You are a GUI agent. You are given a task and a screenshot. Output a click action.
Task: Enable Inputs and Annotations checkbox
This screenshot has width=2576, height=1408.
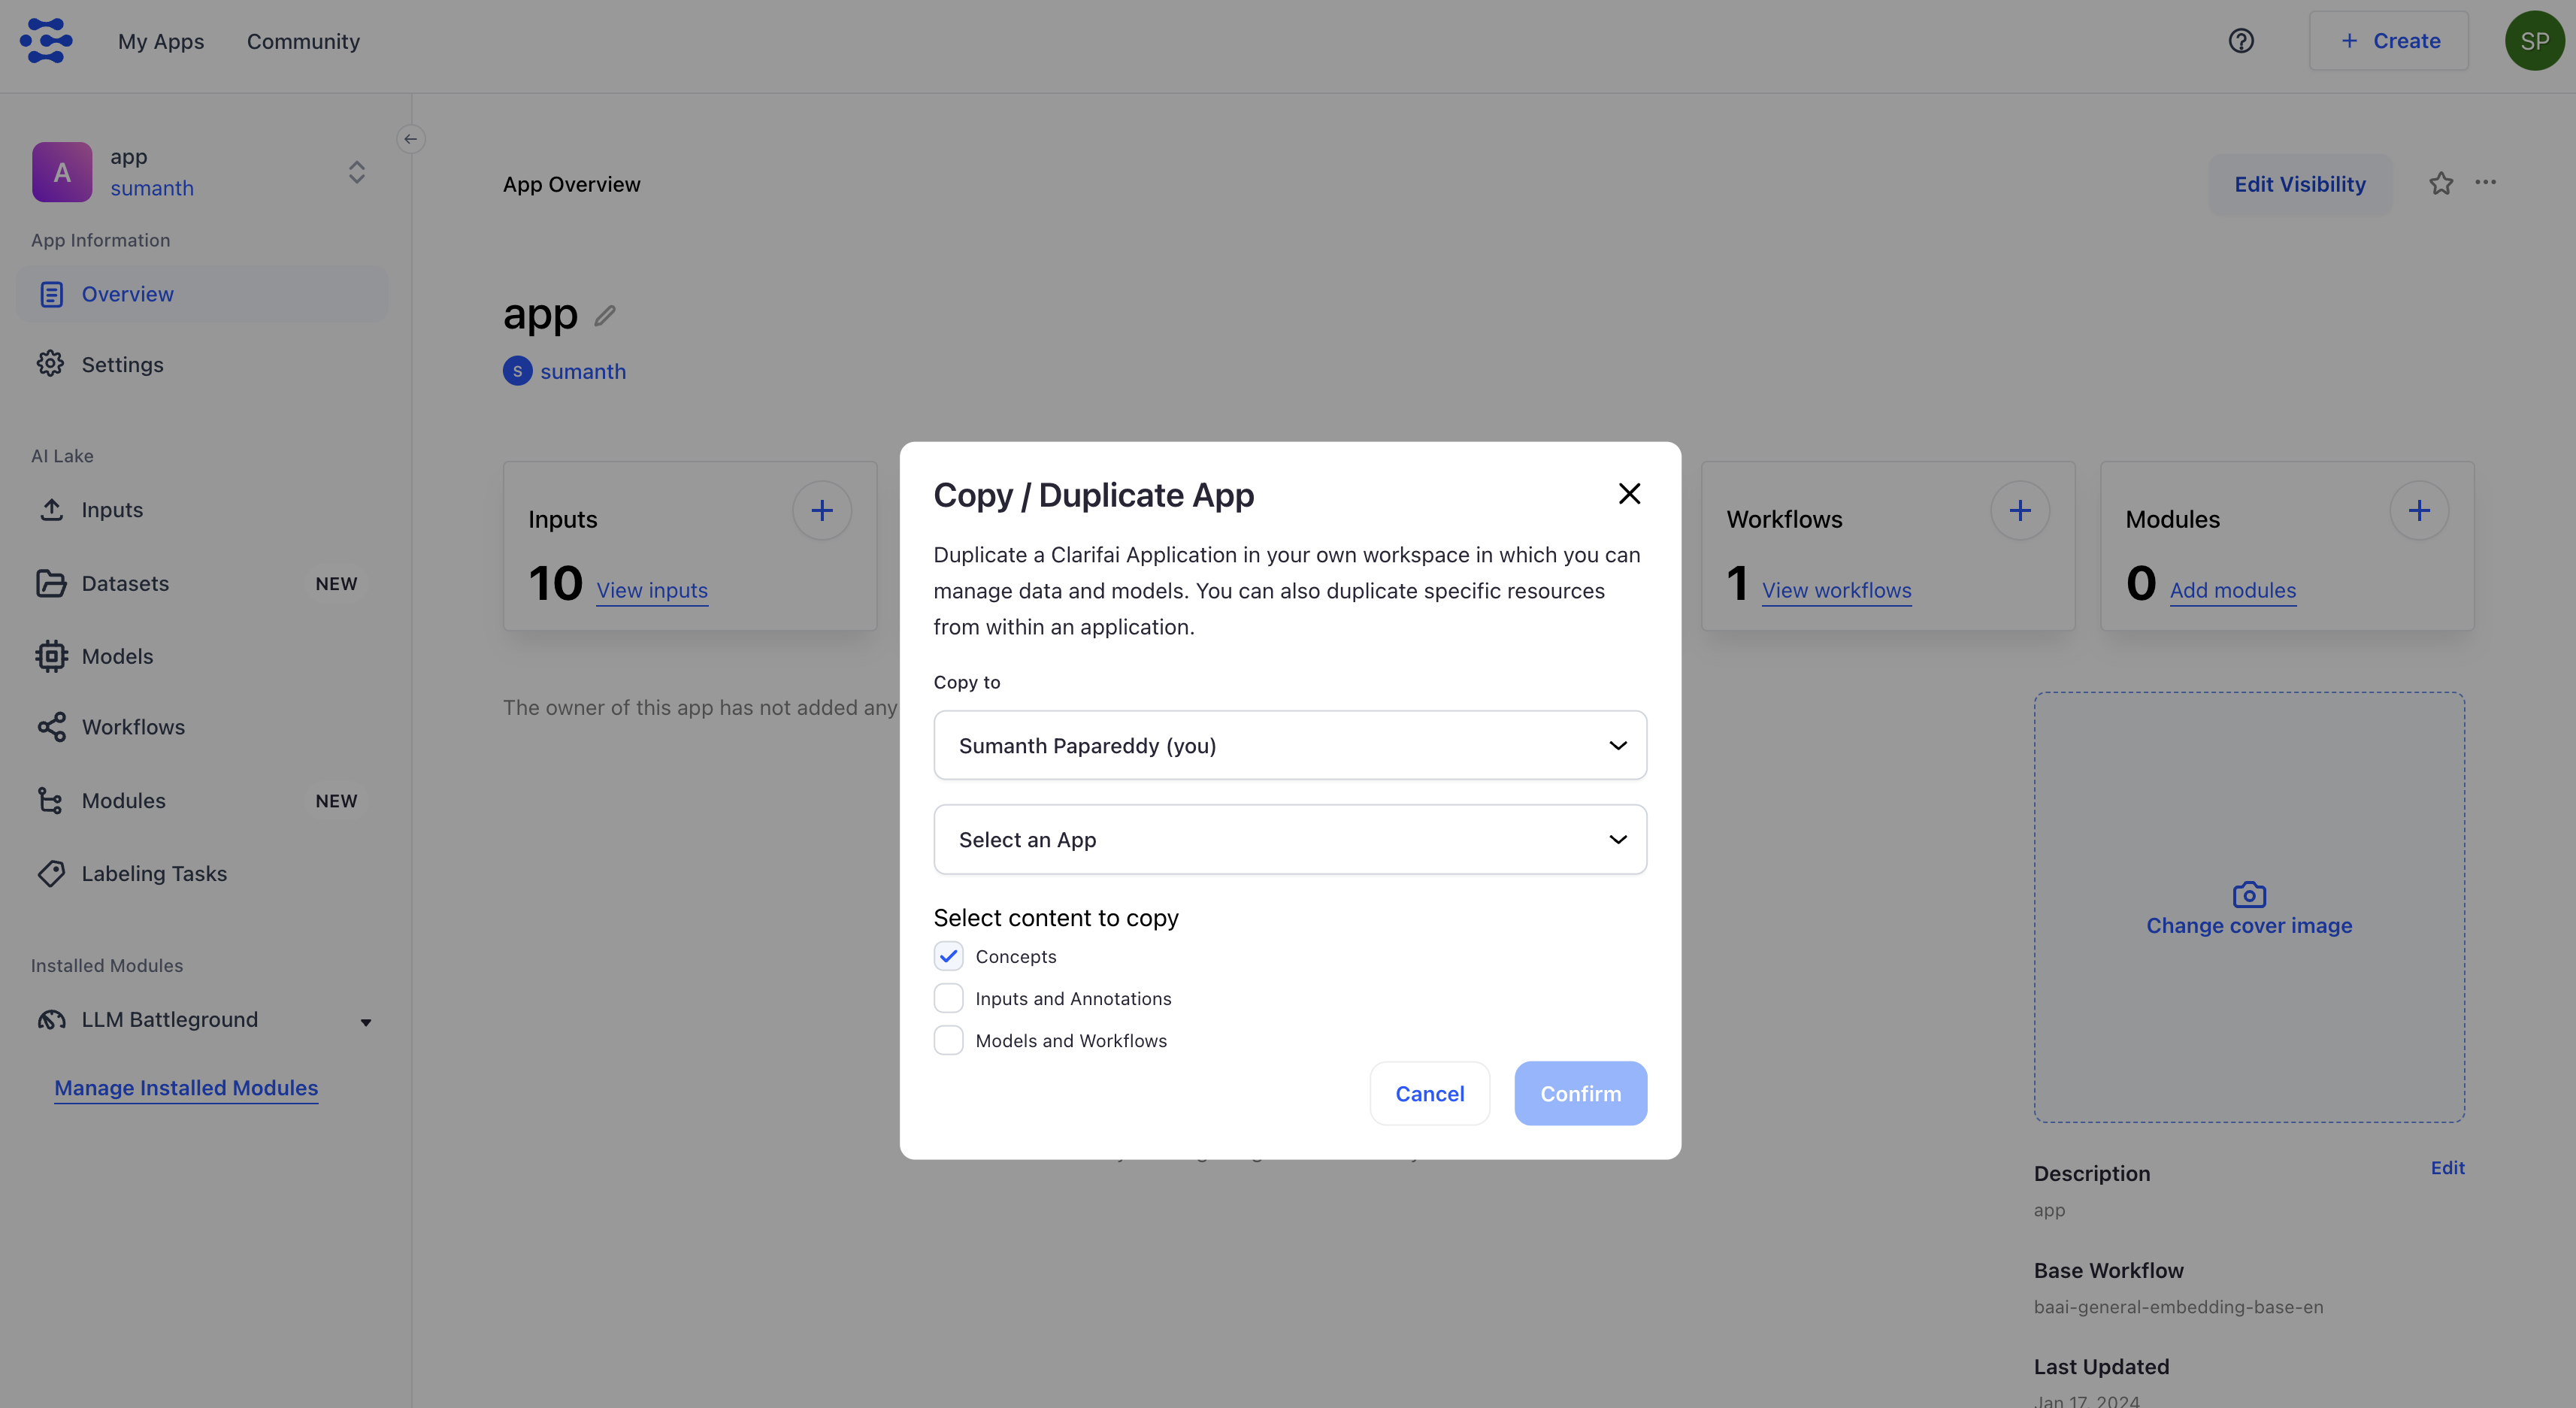(948, 999)
